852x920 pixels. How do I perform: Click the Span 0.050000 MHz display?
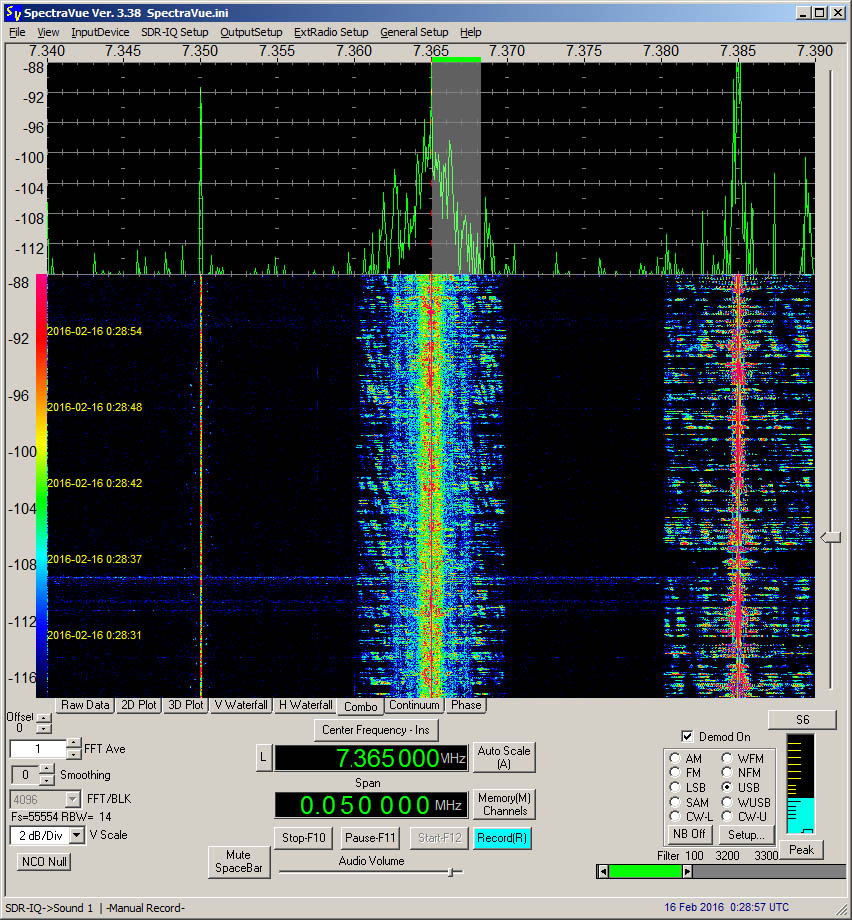(x=371, y=805)
